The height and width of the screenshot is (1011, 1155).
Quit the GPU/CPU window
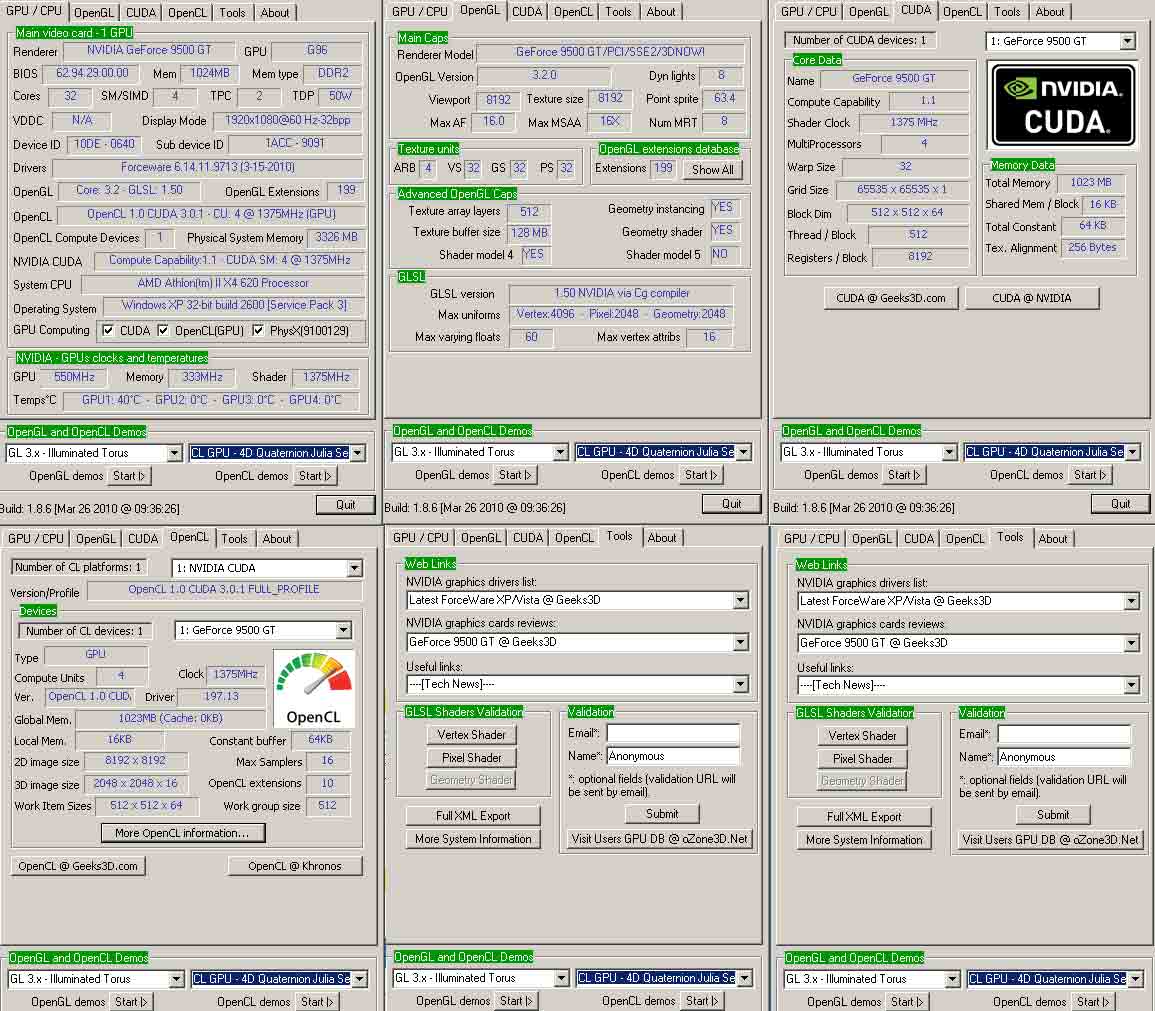[x=345, y=505]
